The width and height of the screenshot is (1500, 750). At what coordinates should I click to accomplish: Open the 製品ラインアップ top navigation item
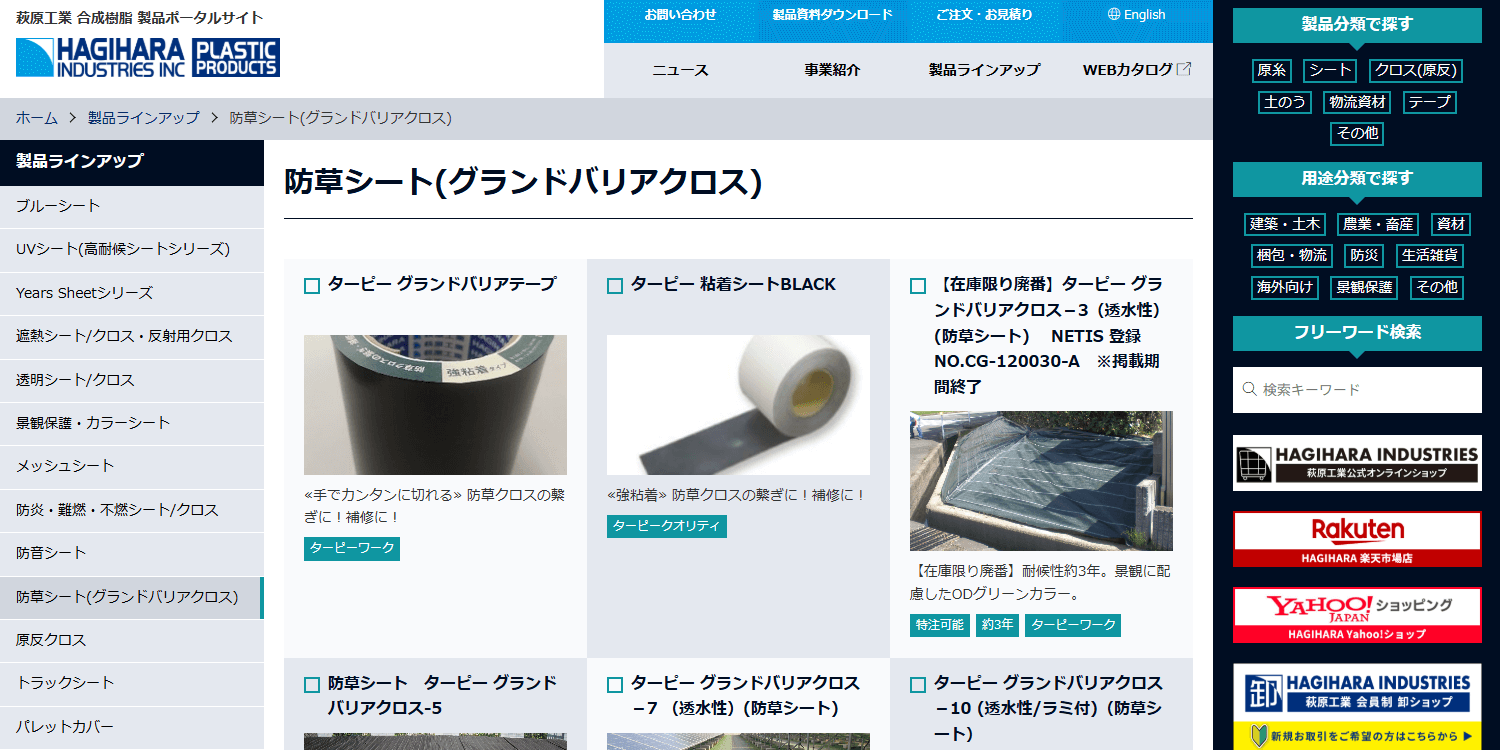point(984,70)
